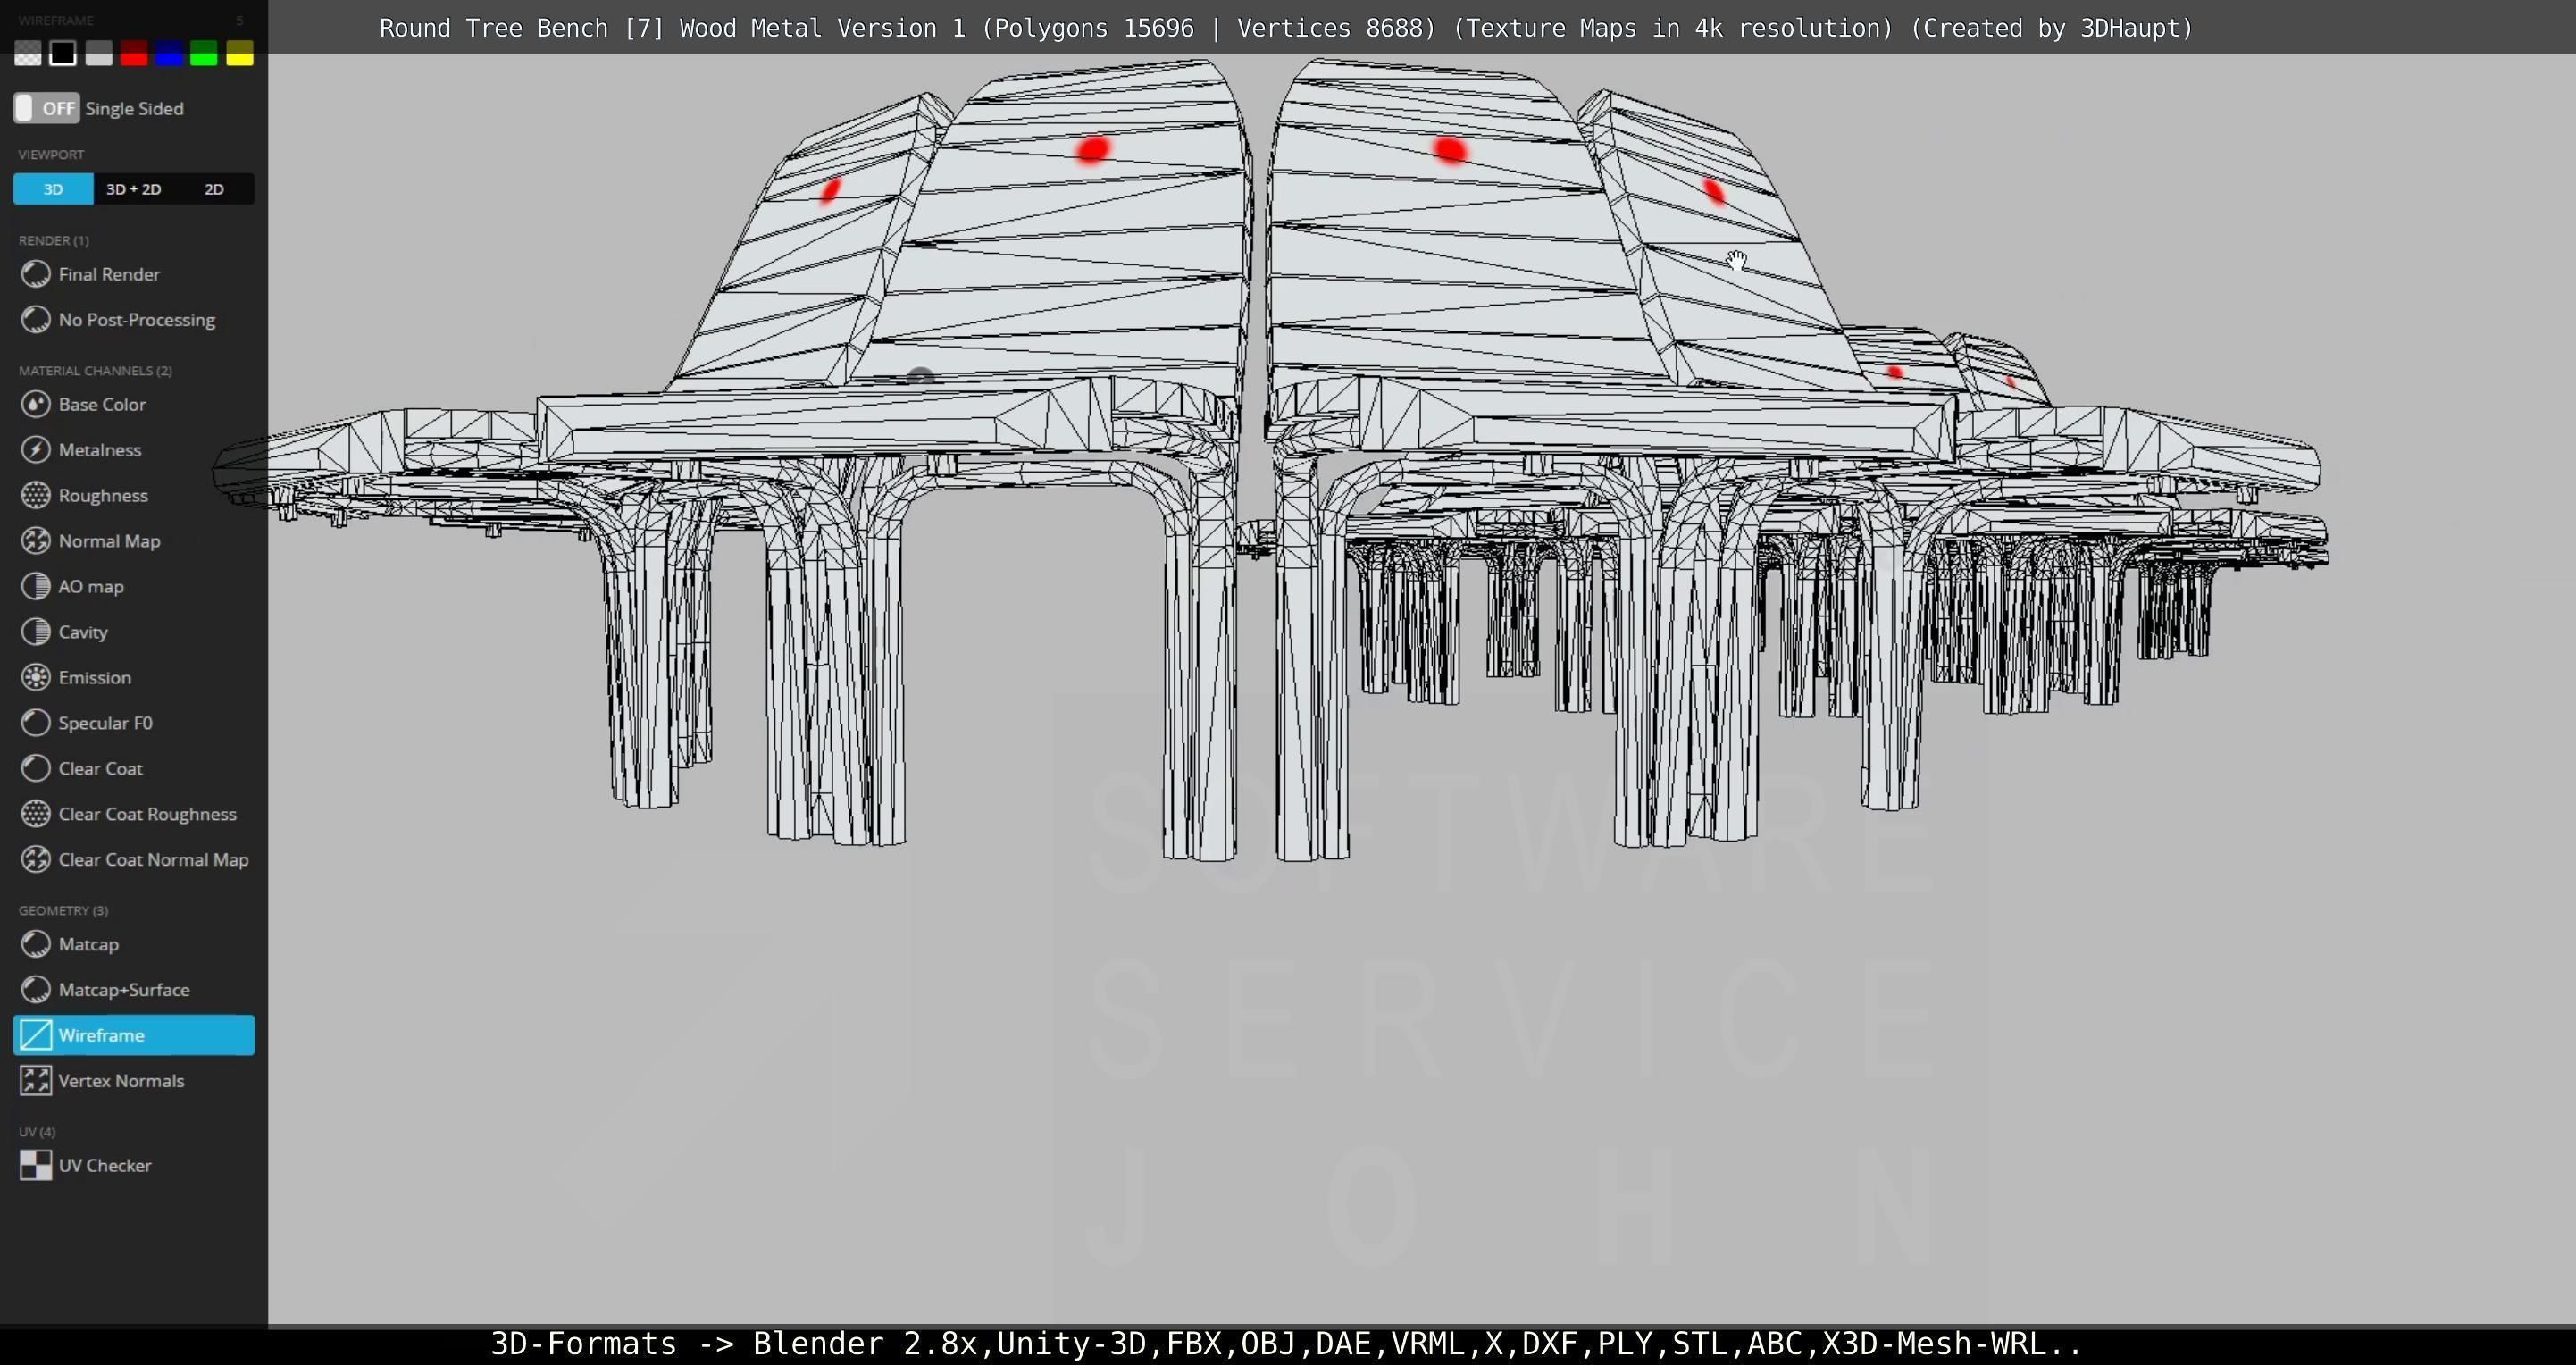Choose the yellow wireframe color swatch
Viewport: 2576px width, 1365px height.
pos(239,54)
